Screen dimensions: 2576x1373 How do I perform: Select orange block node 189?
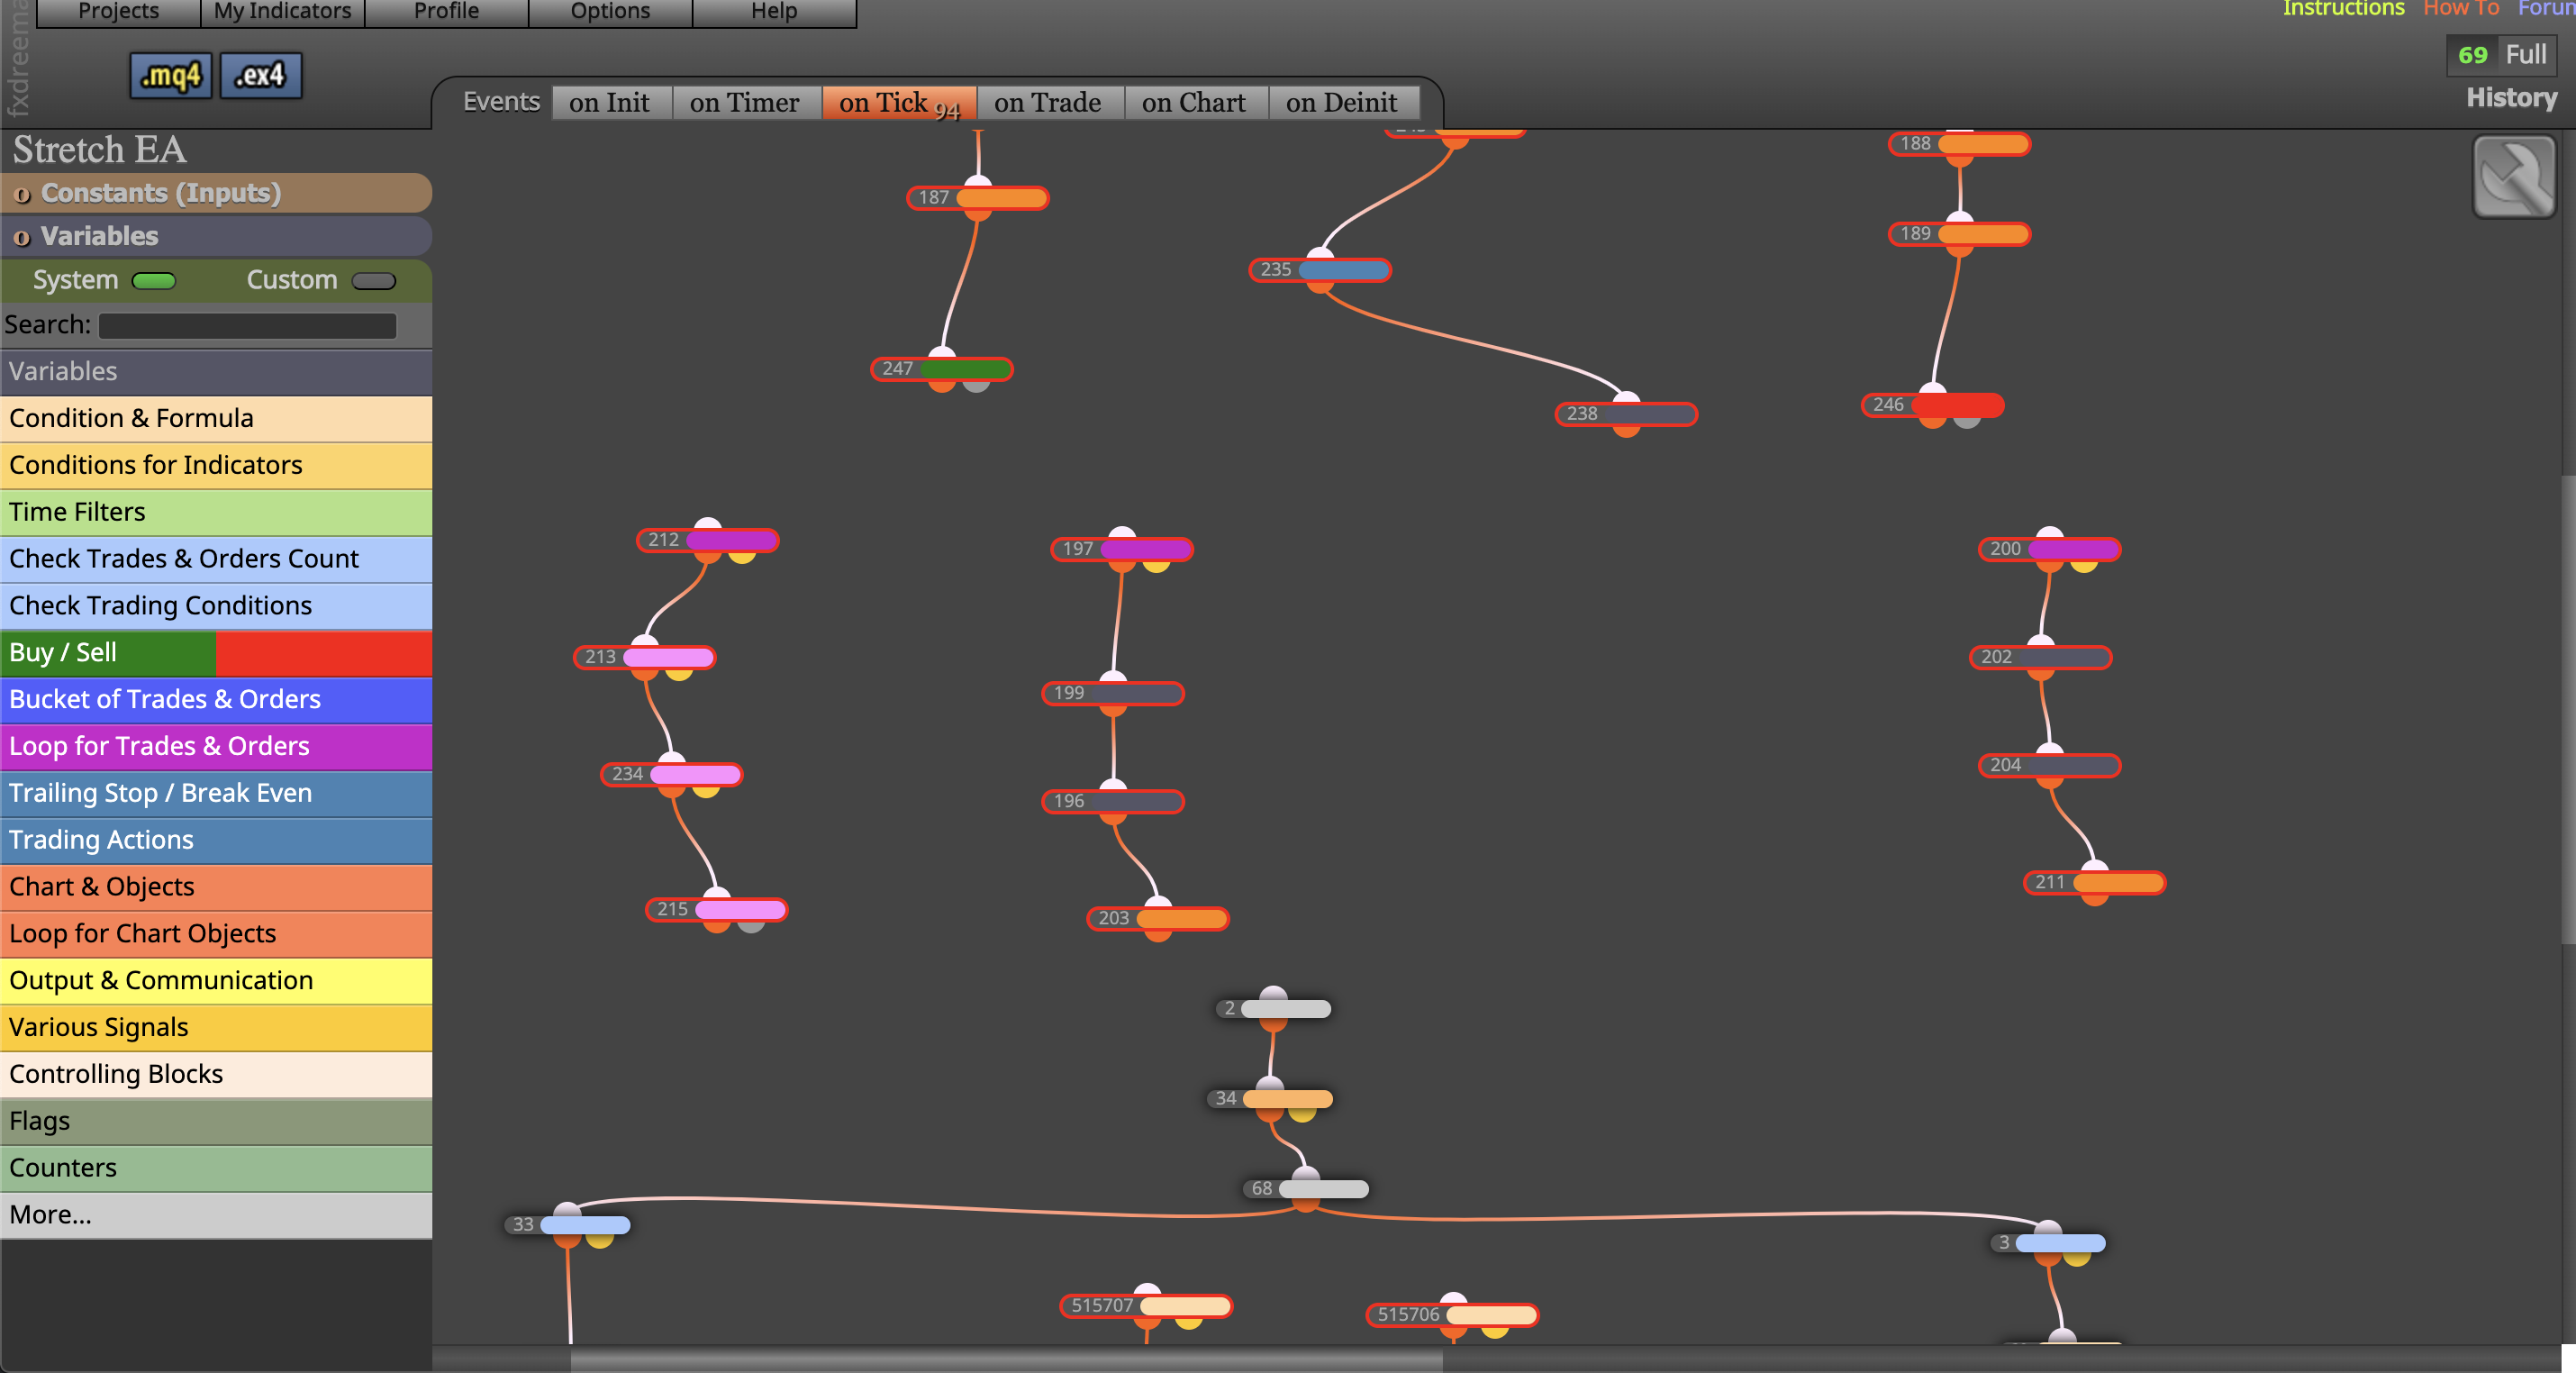click(x=1960, y=234)
